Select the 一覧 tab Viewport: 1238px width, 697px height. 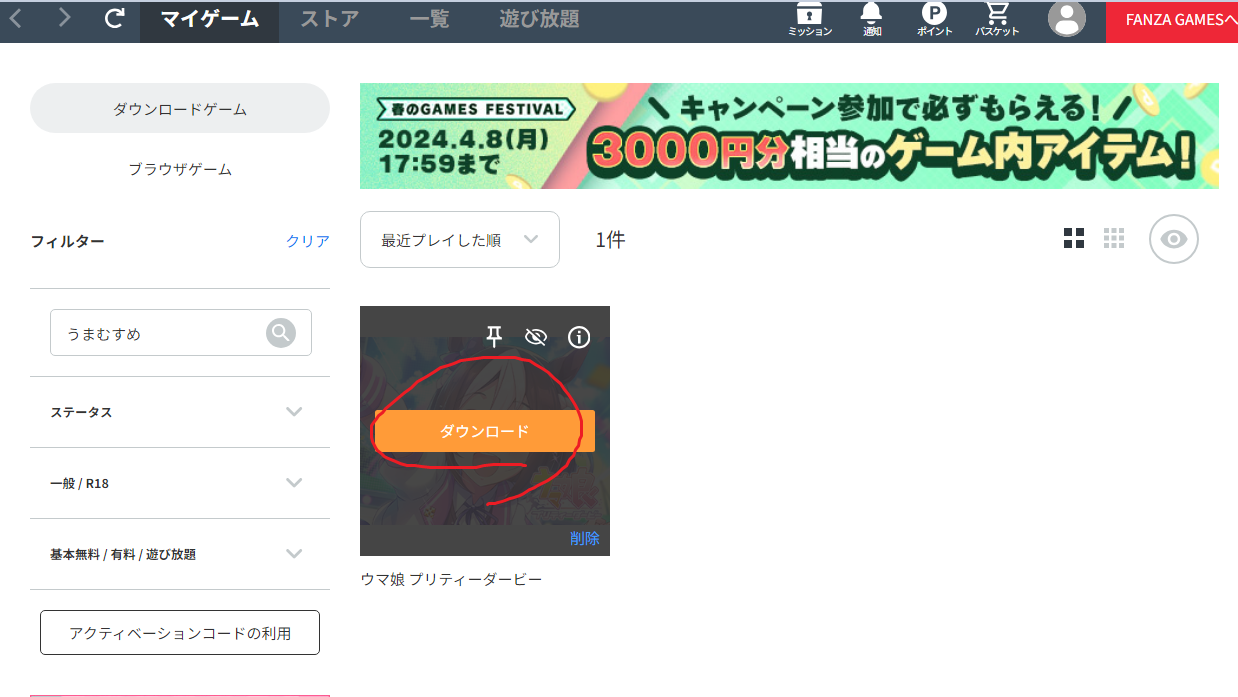point(429,20)
